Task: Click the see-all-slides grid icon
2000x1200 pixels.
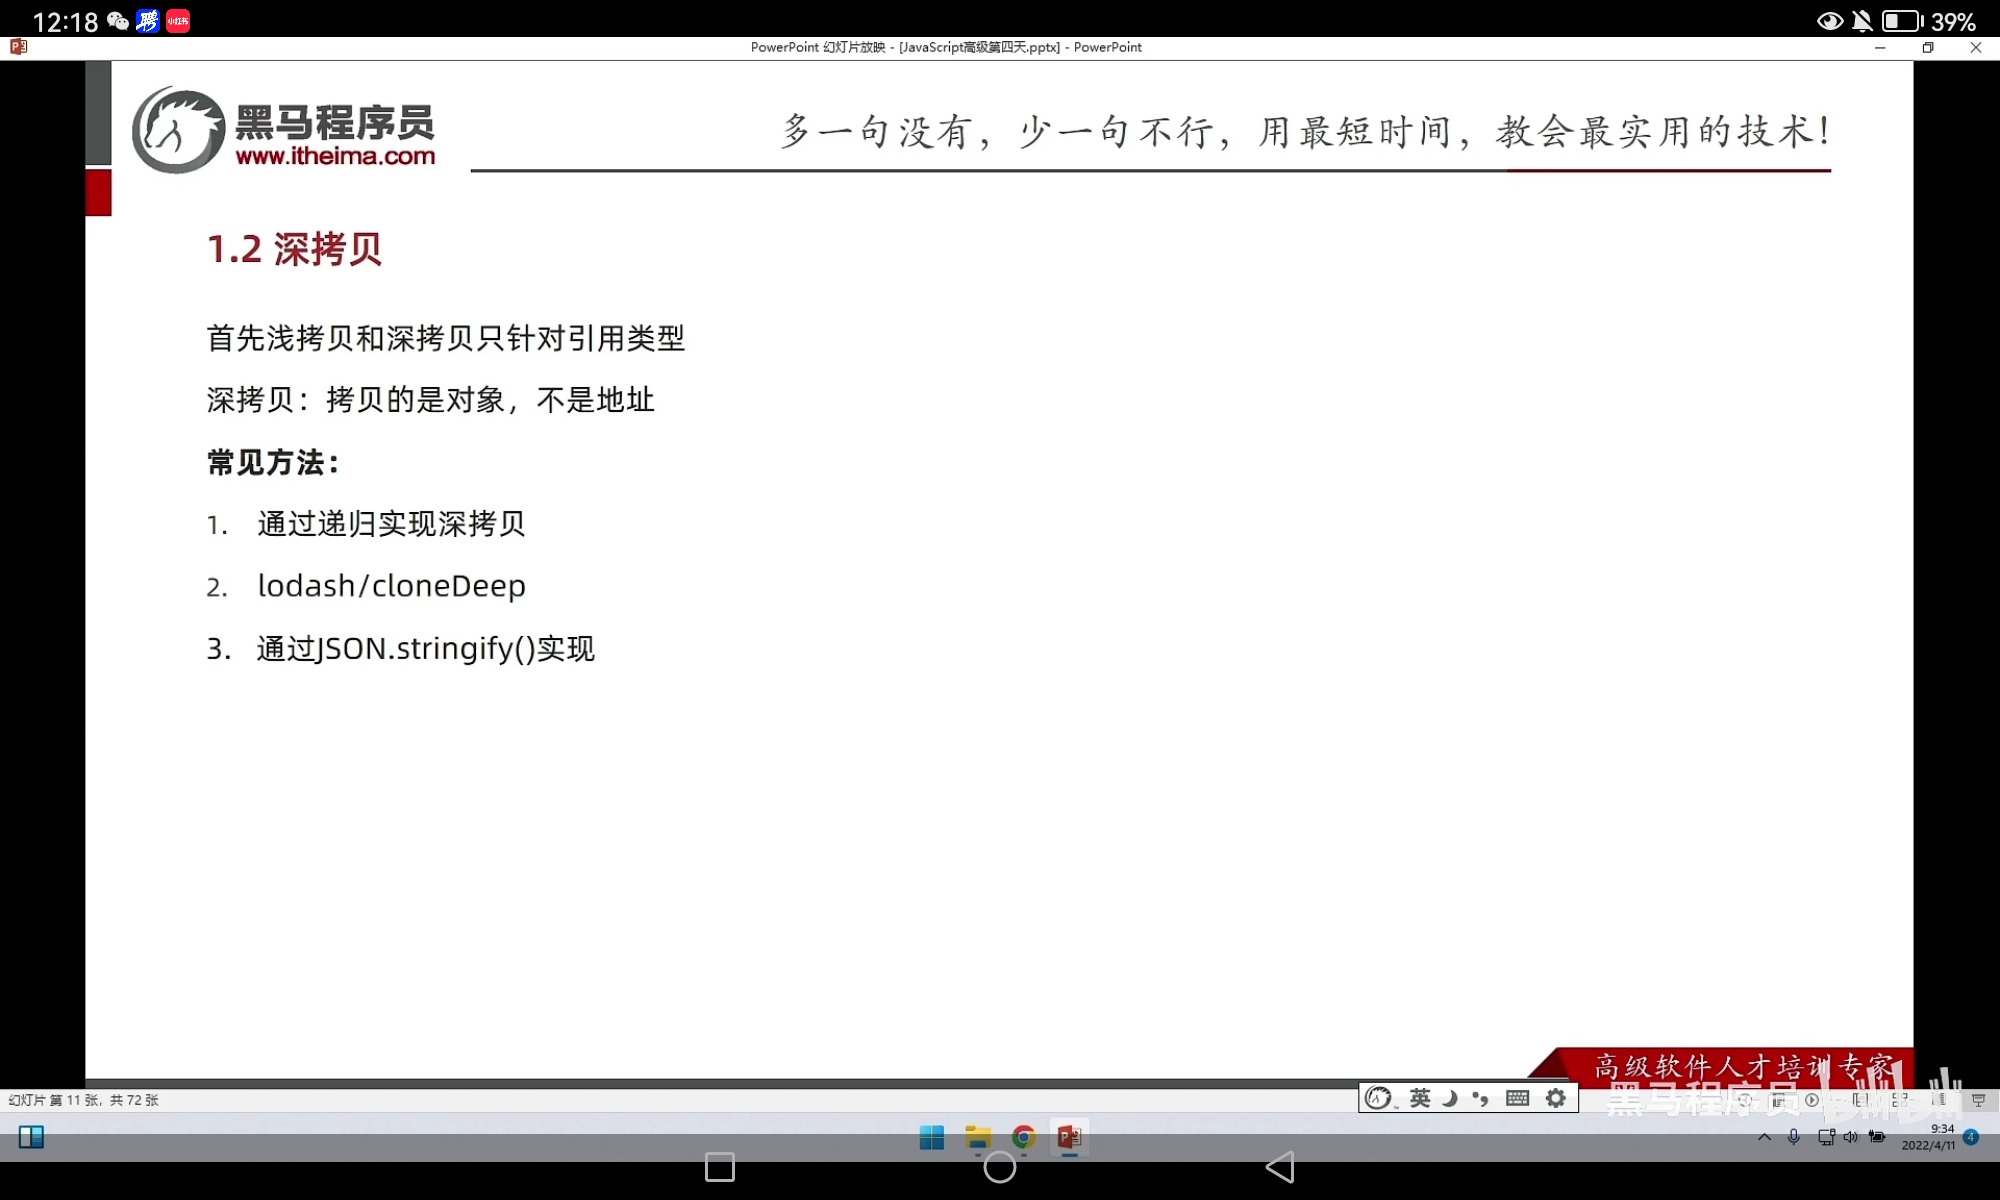Action: pyautogui.click(x=1898, y=1100)
